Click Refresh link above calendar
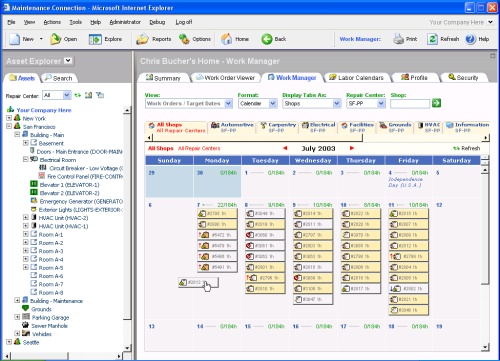Screen dimensions: 500x361 466,148
